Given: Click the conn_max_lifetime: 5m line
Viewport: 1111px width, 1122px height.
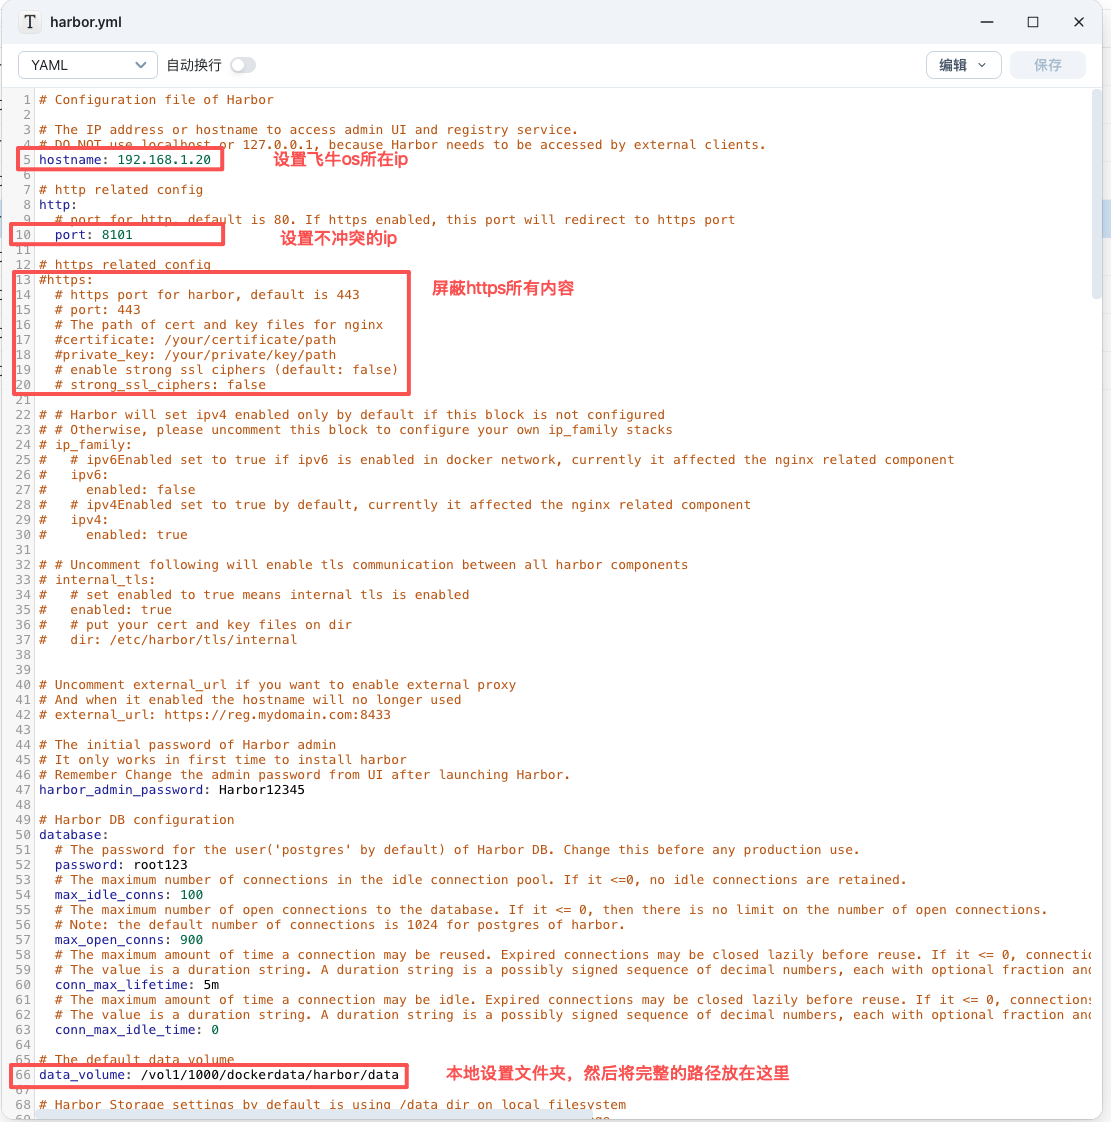Looking at the screenshot, I should (x=137, y=985).
